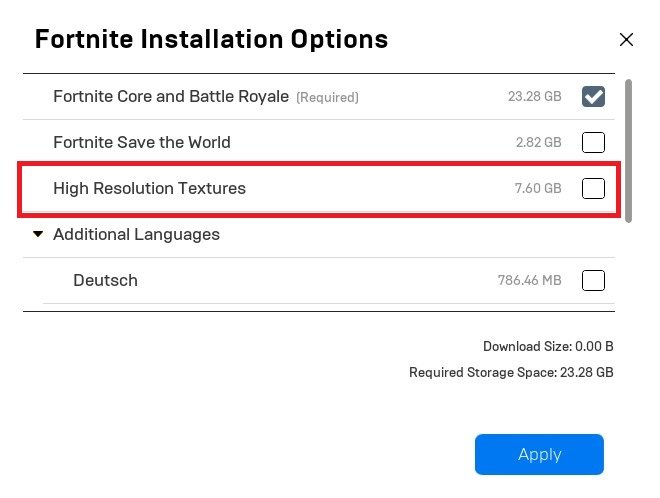Click the 7.60 GB size value
This screenshot has width=660, height=498.
click(x=538, y=188)
